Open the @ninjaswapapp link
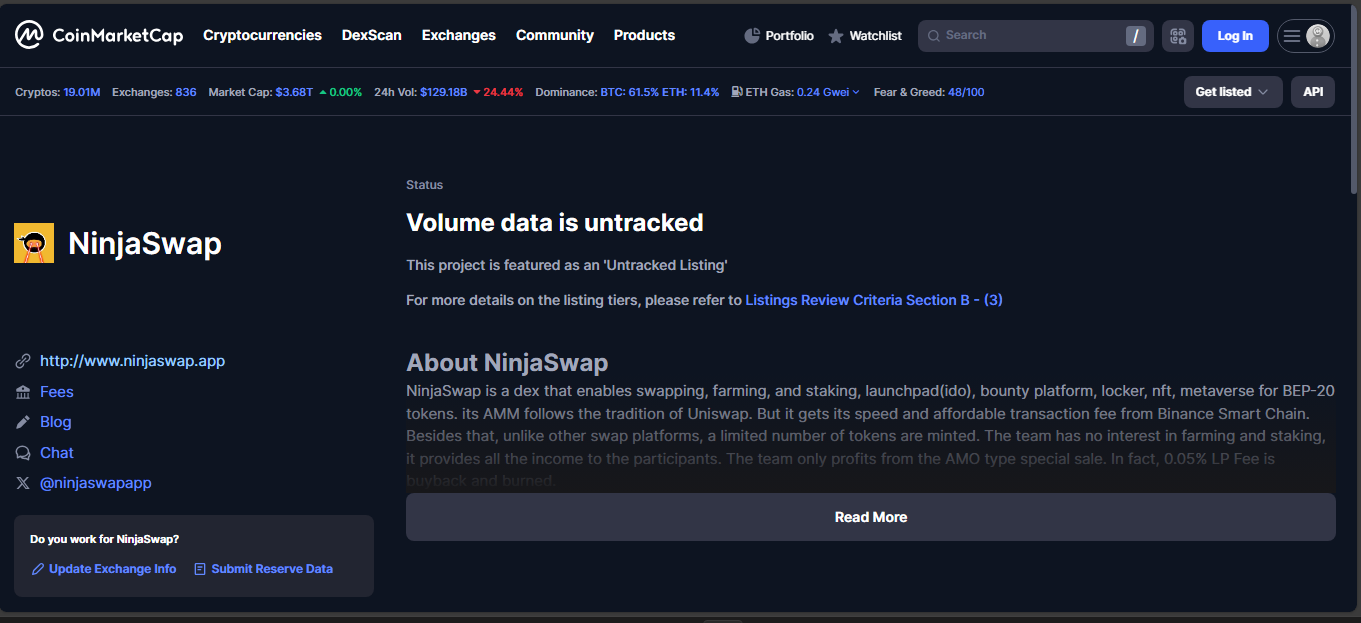This screenshot has width=1361, height=623. pyautogui.click(x=96, y=483)
